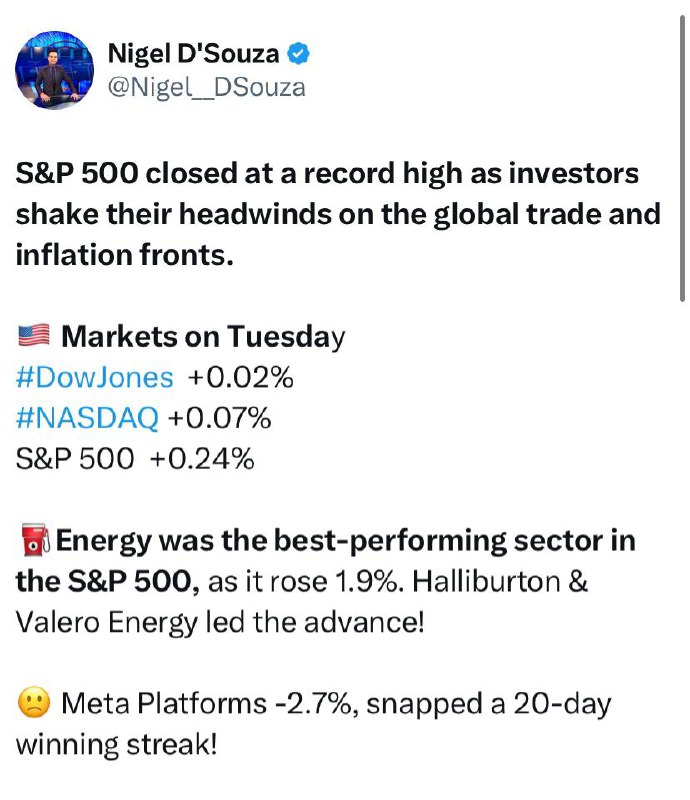The width and height of the screenshot is (690, 800).
Task: Click the sad face emoji
Action: pyautogui.click(x=34, y=703)
